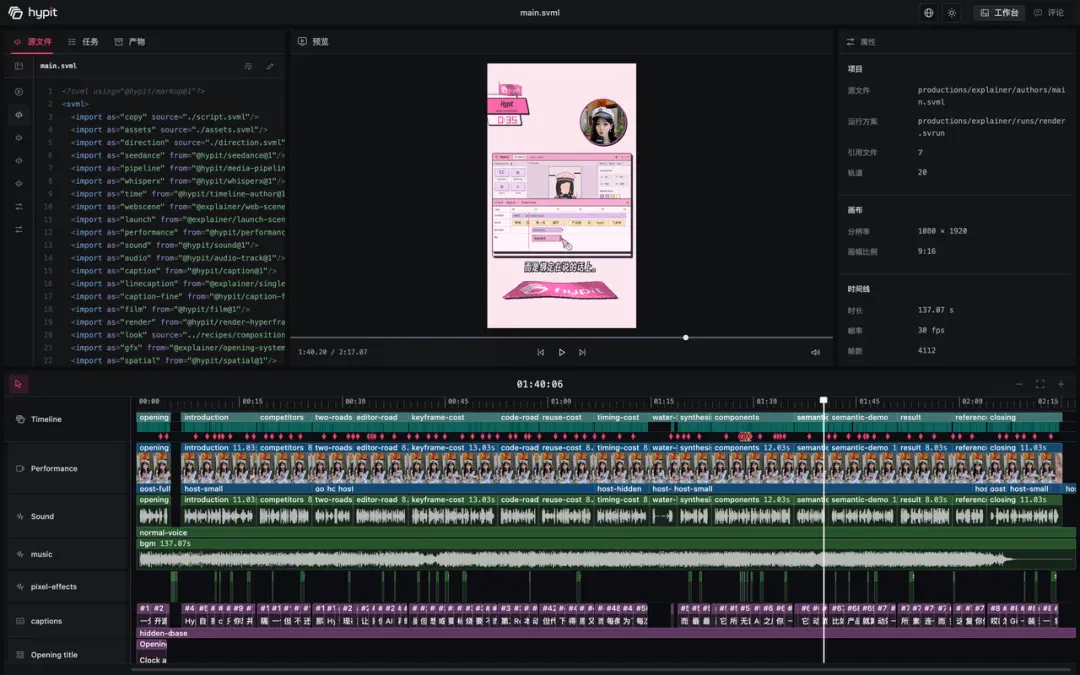This screenshot has height=675, width=1080.
Task: Open the 评论 comments panel
Action: coord(1049,12)
